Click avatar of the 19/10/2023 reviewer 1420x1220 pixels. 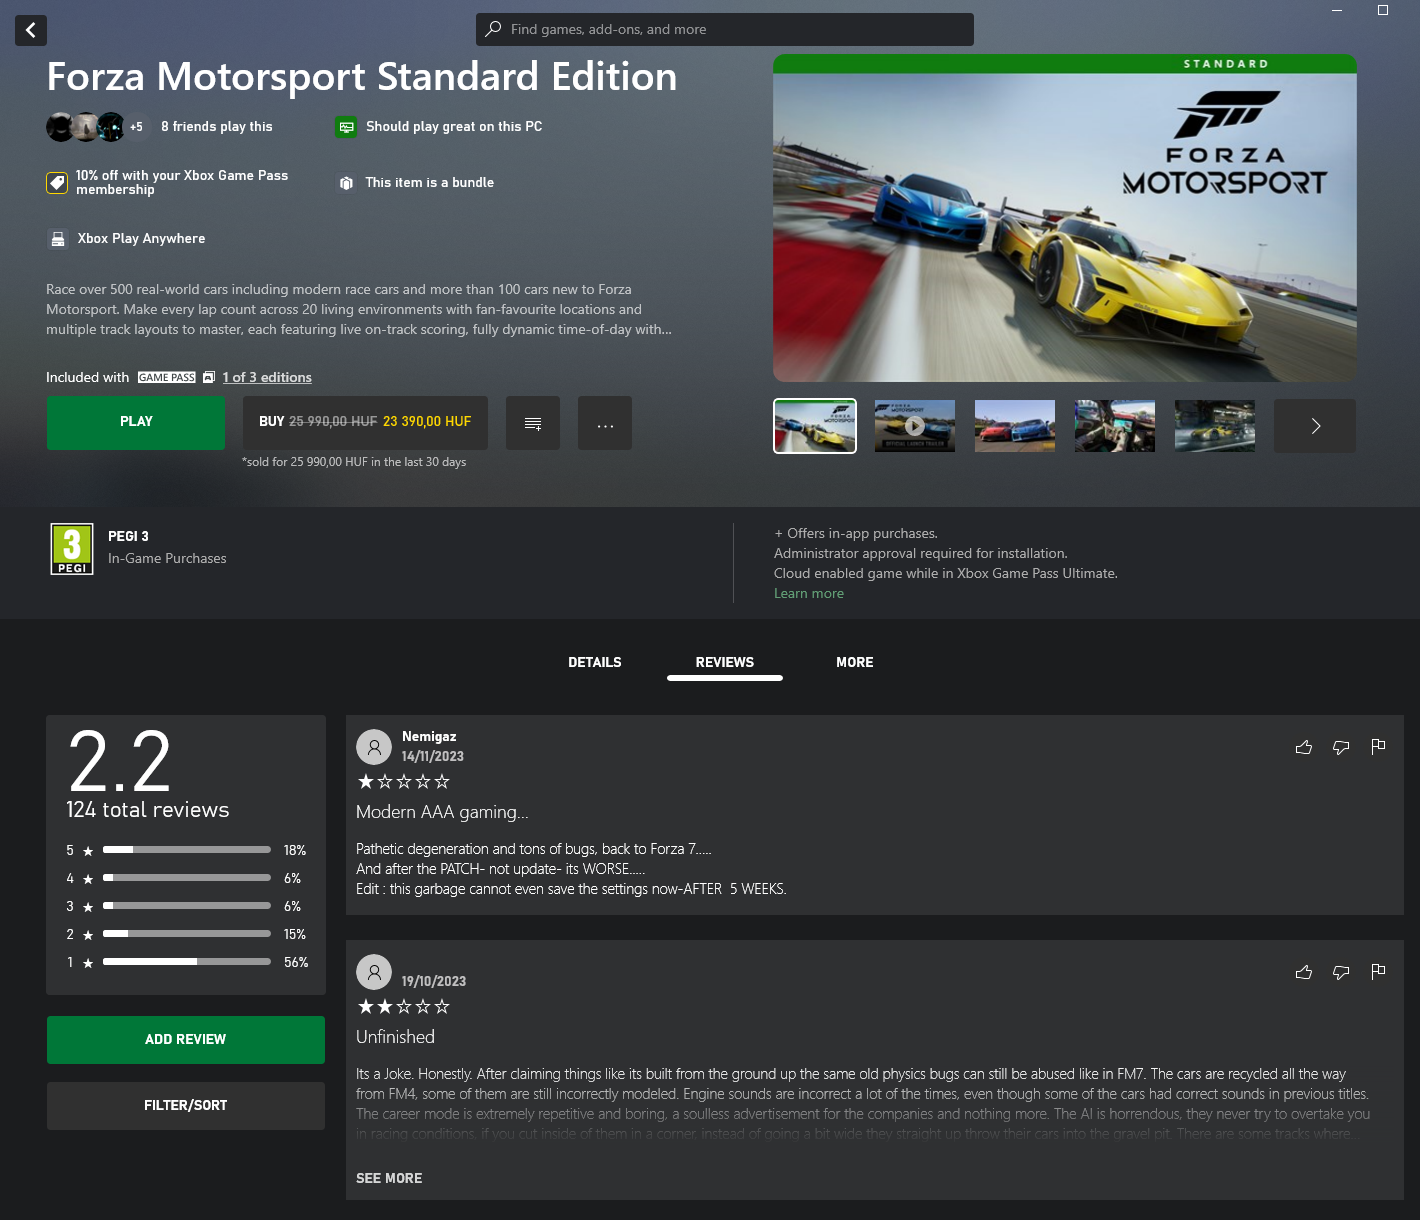(374, 972)
